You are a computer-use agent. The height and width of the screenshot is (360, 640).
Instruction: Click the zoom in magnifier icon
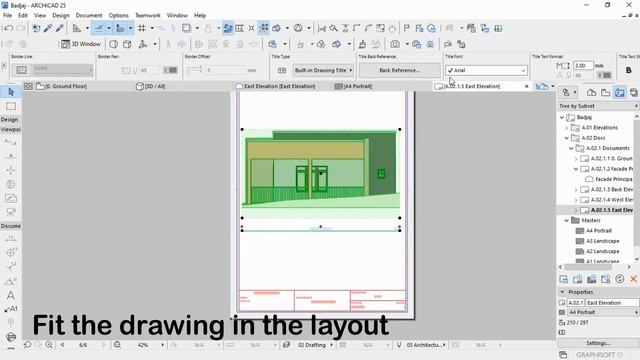[x=49, y=345]
